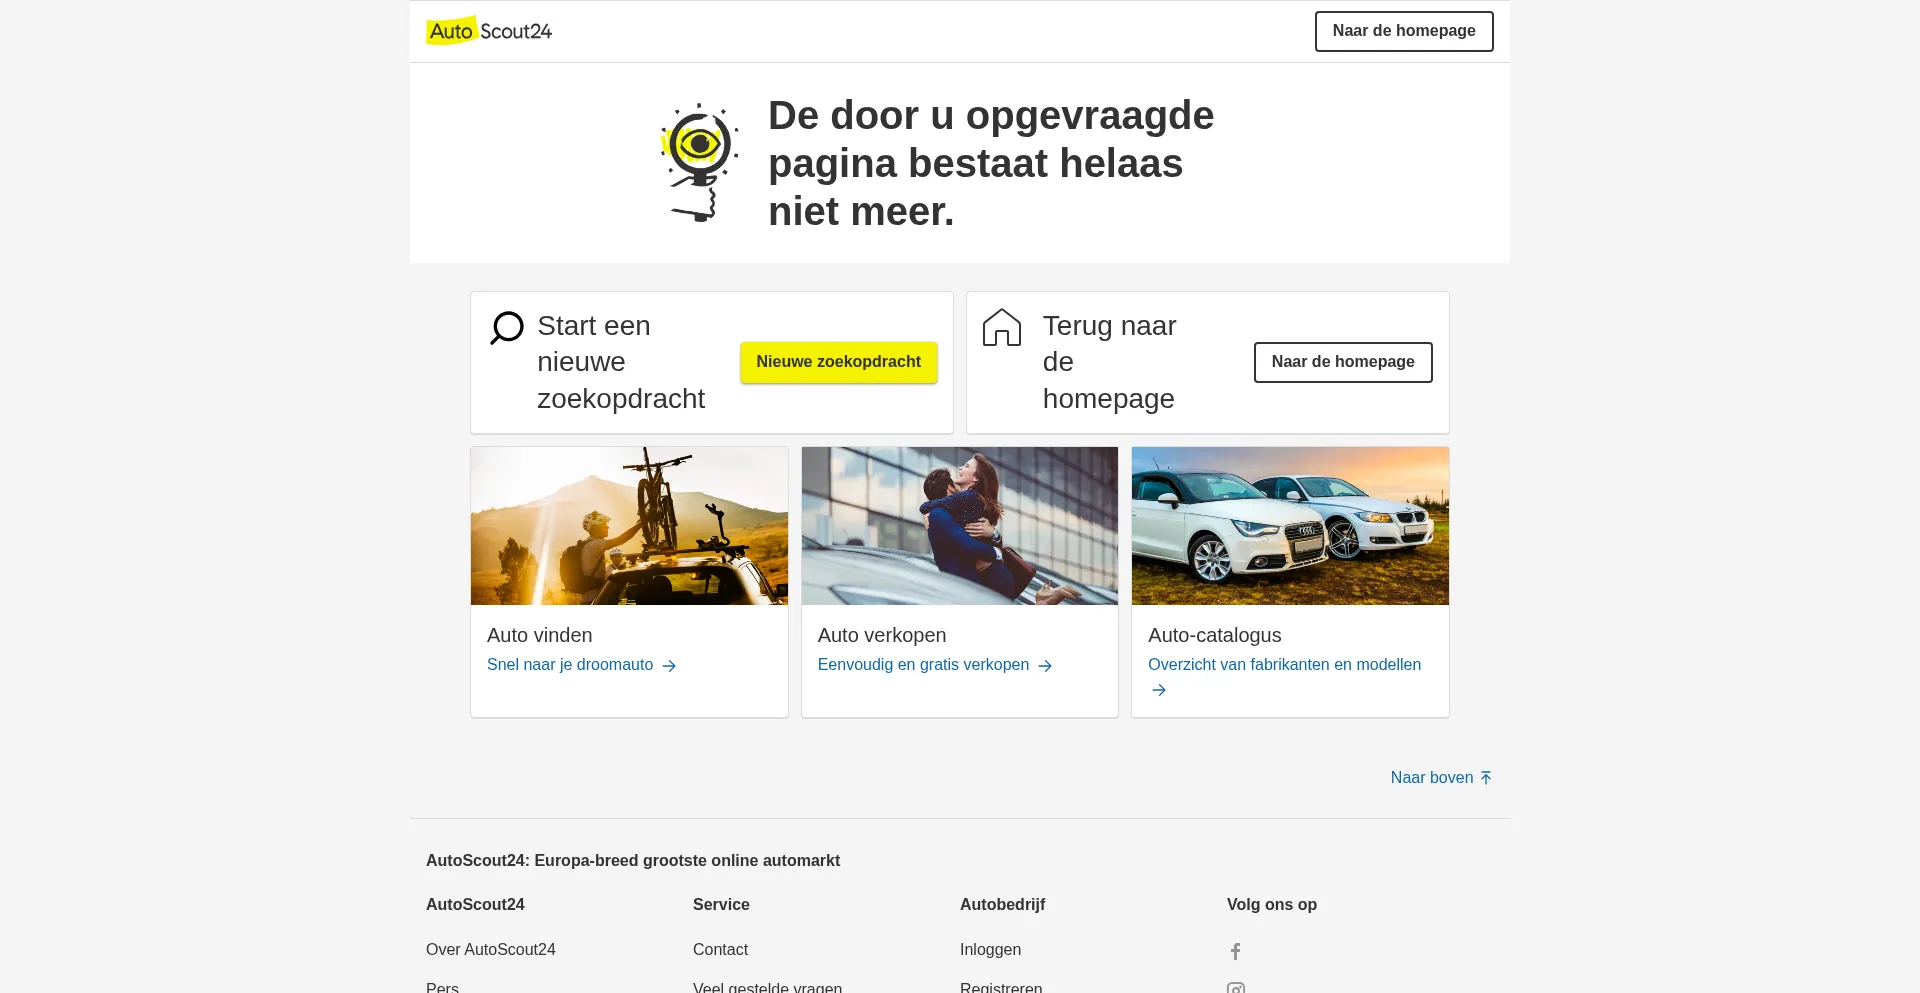Open Overzicht van fabrikanten en modellen link
This screenshot has height=993, width=1920.
1284,665
